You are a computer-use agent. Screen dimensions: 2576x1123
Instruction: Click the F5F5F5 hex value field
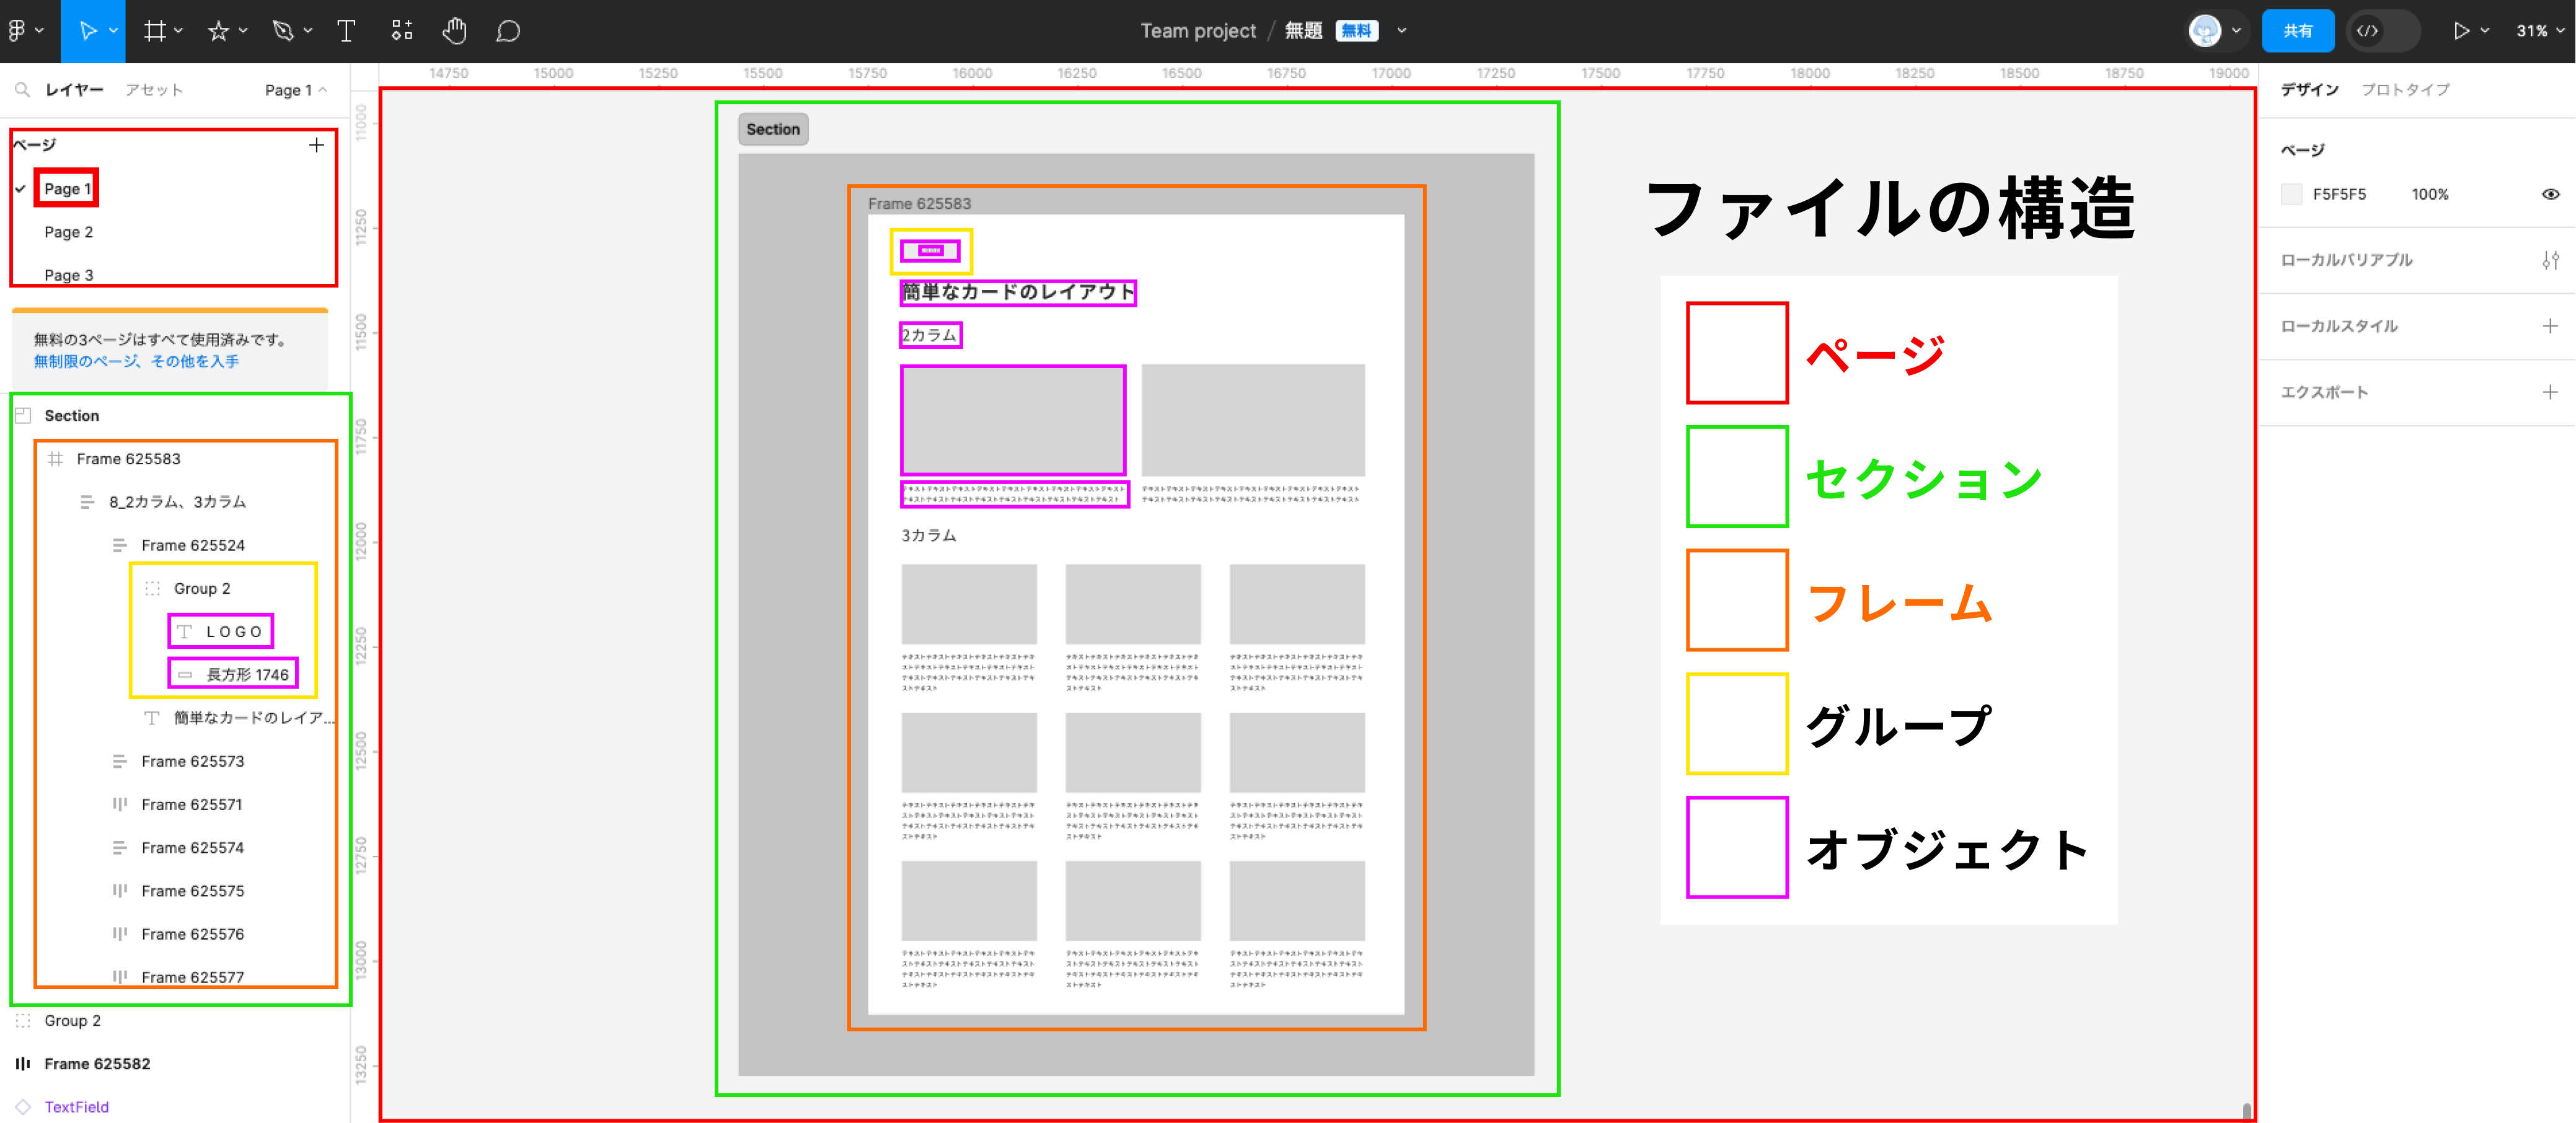[x=2339, y=194]
